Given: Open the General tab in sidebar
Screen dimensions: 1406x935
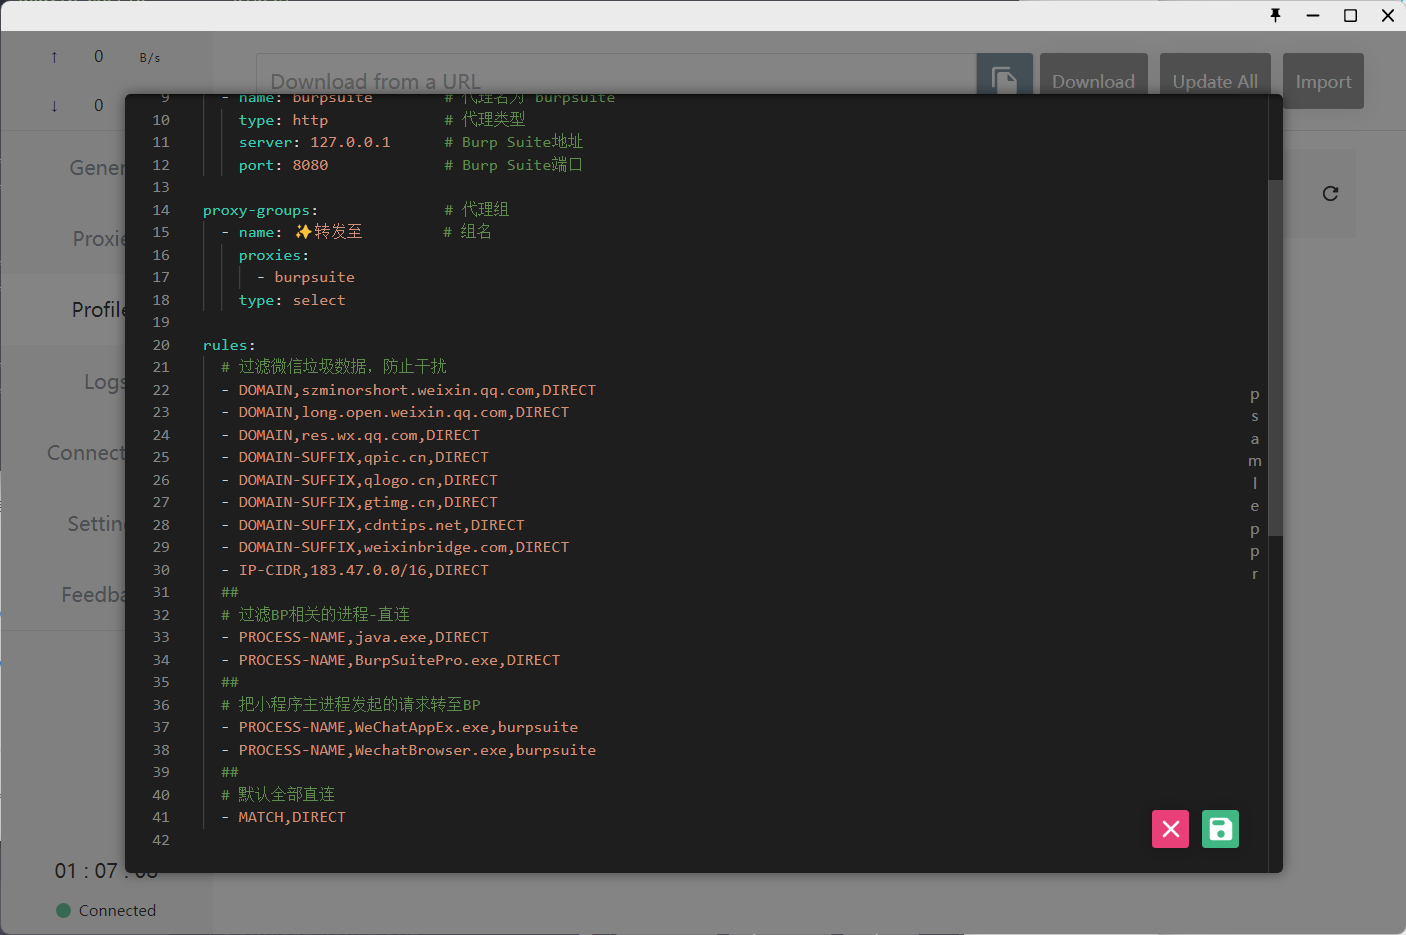Looking at the screenshot, I should pos(97,168).
